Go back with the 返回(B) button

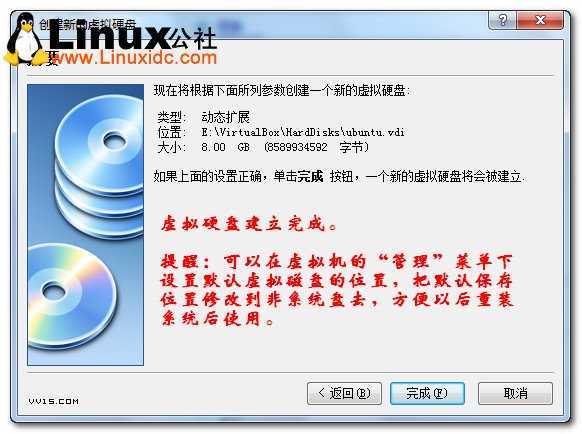point(344,393)
